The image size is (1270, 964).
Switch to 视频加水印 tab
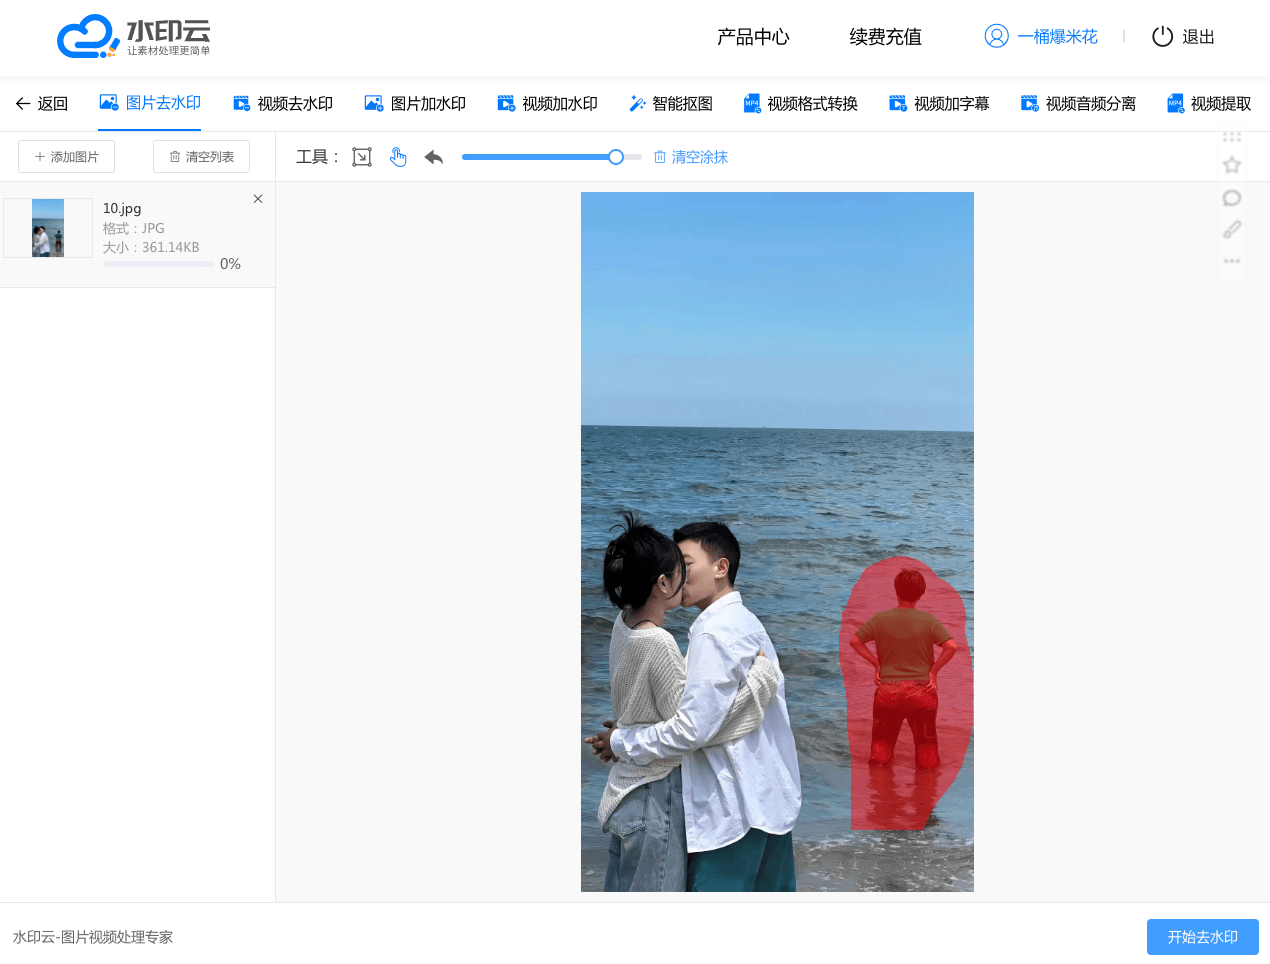[x=548, y=104]
